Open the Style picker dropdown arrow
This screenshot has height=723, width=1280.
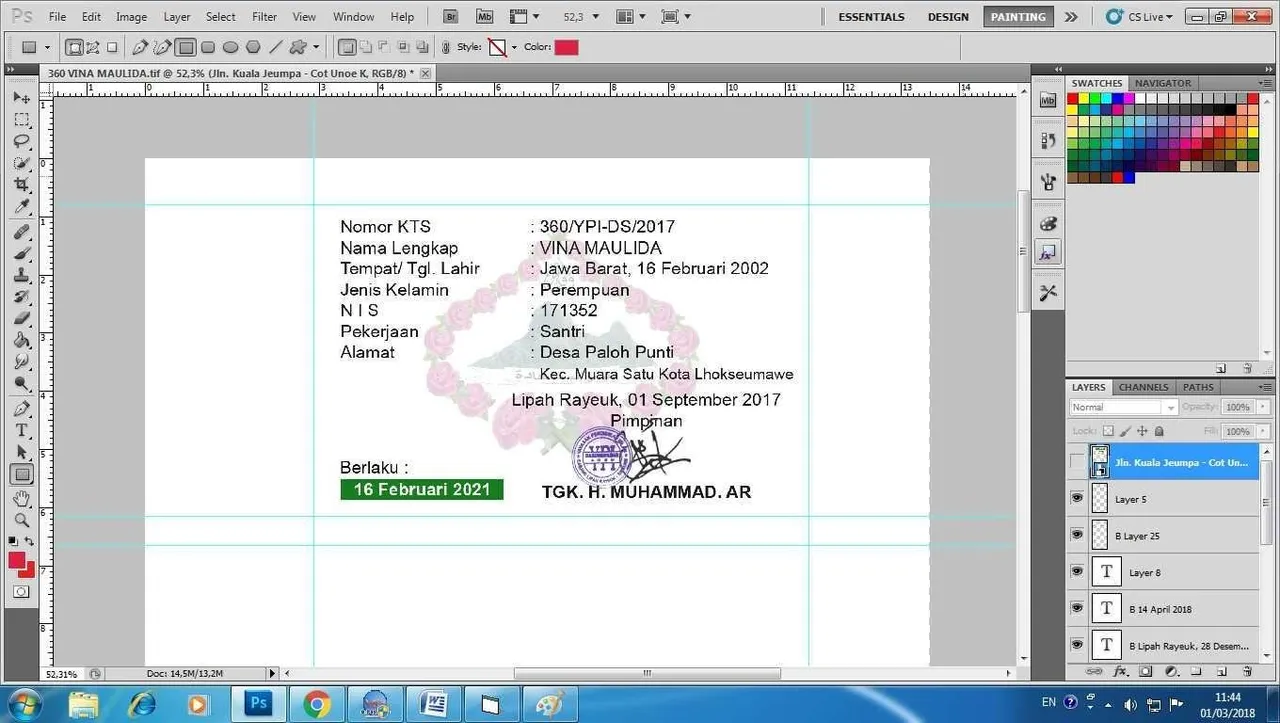tap(514, 47)
